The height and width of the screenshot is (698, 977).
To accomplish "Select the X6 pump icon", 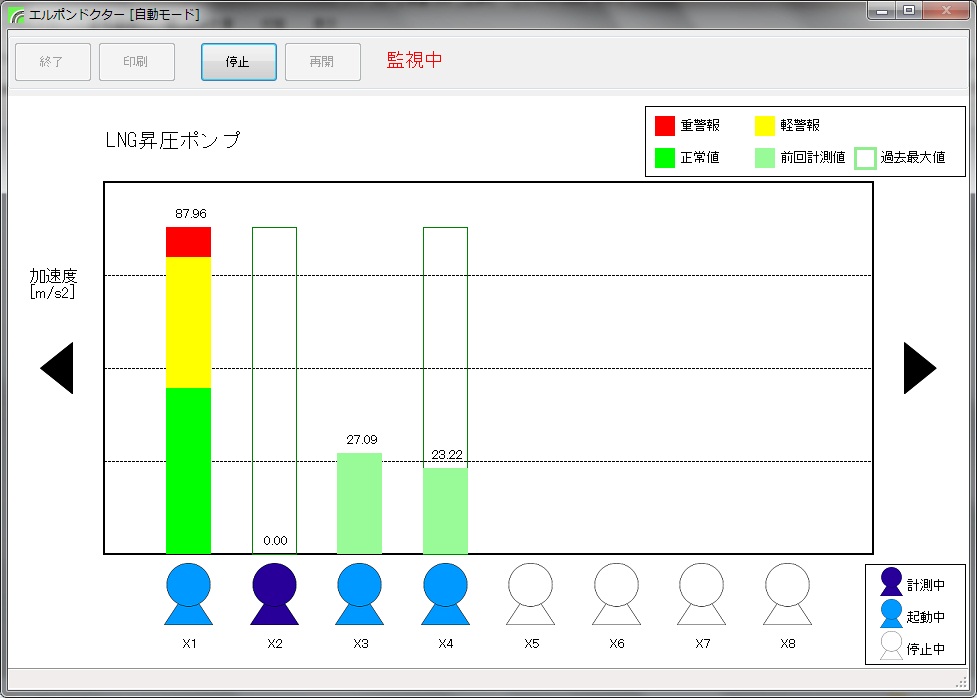I will (616, 594).
